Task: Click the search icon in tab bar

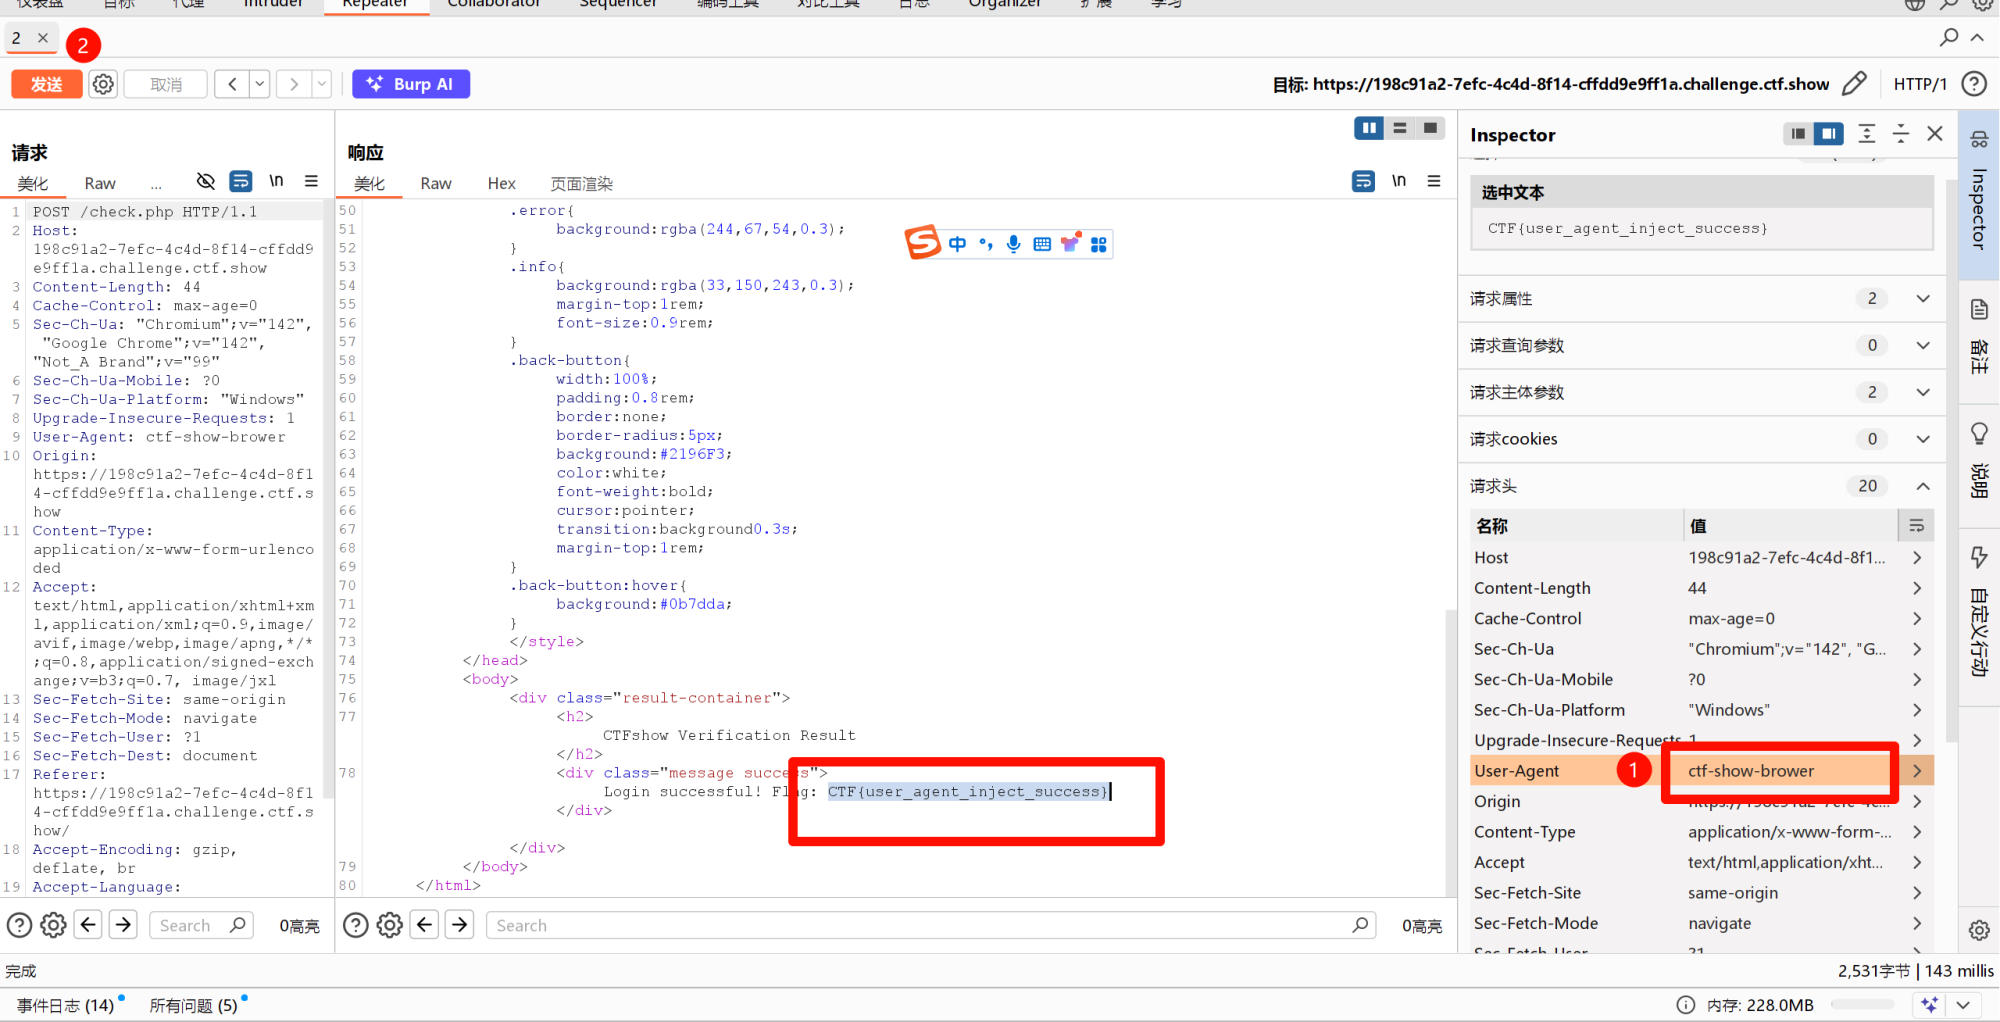Action: tap(1949, 38)
